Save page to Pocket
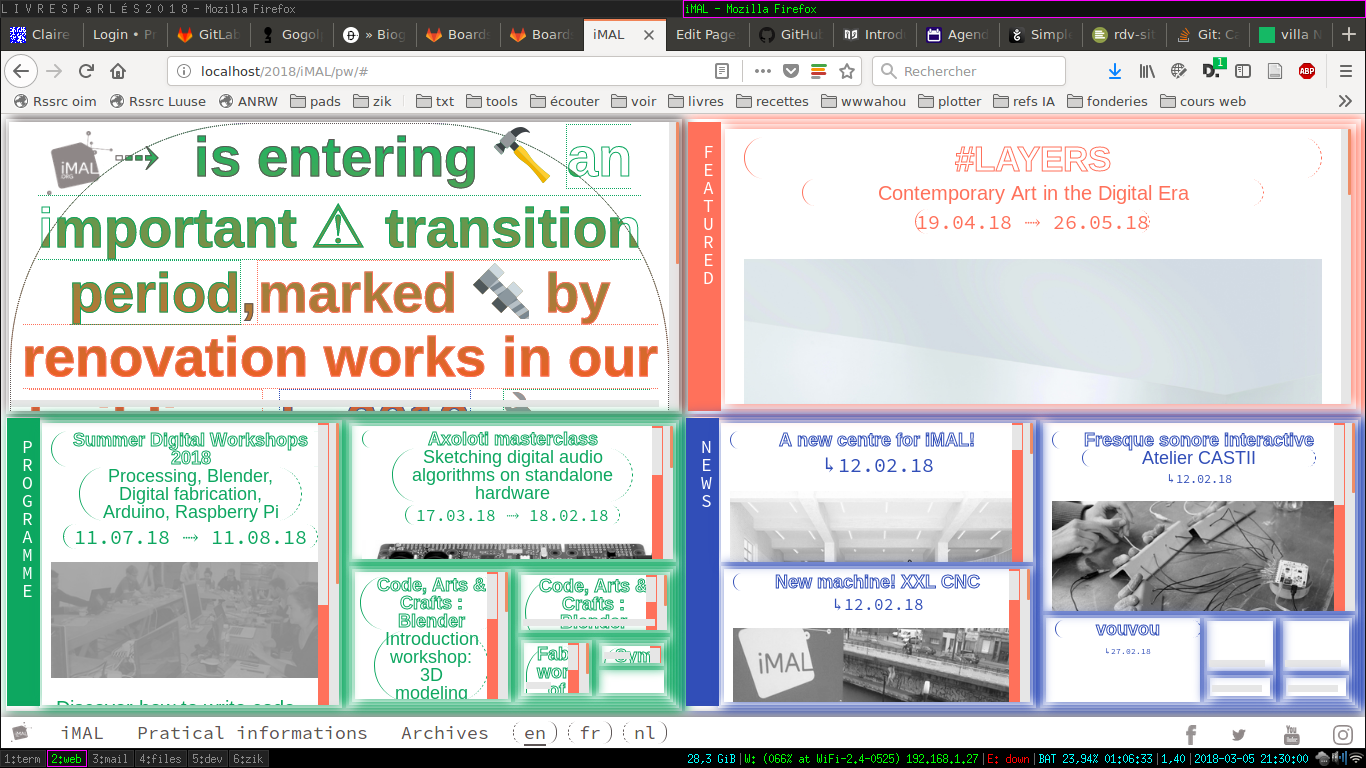 click(791, 71)
